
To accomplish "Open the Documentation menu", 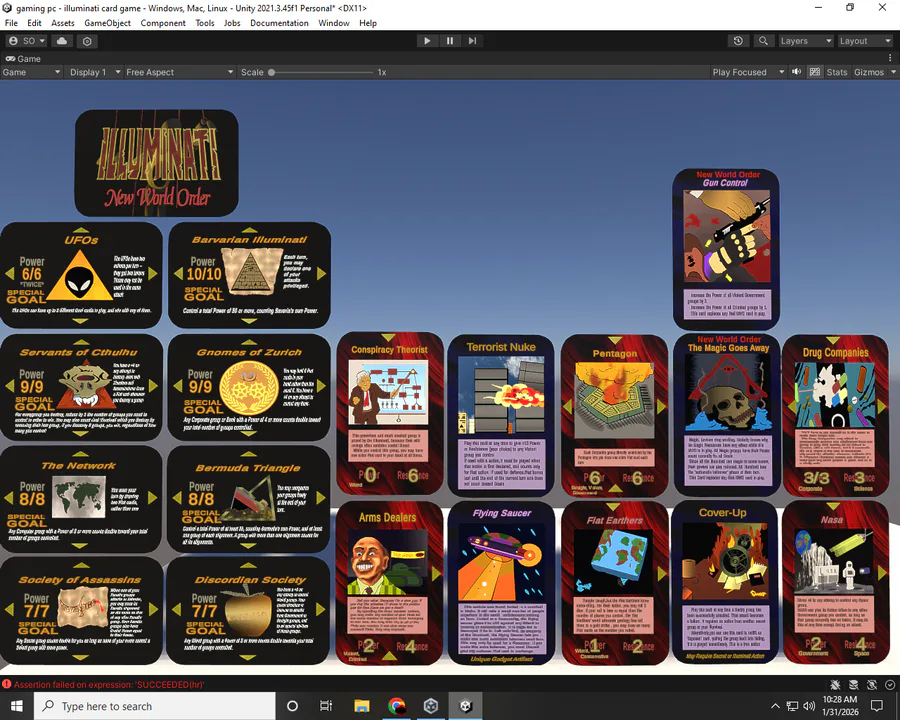I will pyautogui.click(x=279, y=23).
